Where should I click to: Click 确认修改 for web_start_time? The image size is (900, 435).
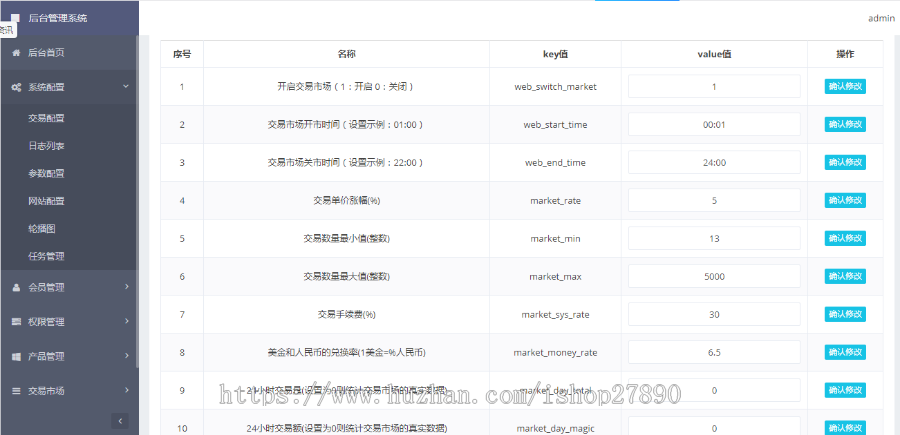(x=845, y=125)
